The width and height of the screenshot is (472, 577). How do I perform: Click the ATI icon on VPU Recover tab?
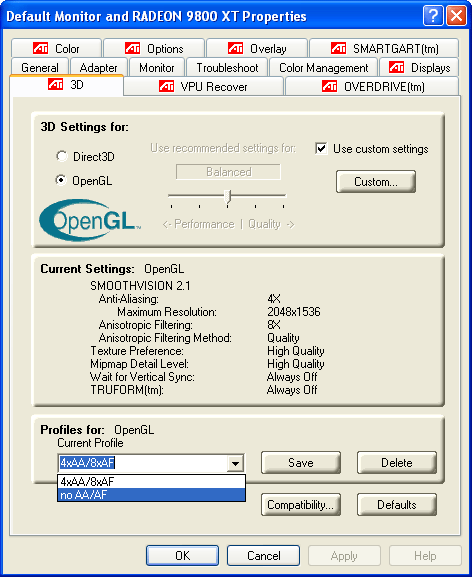[x=166, y=86]
